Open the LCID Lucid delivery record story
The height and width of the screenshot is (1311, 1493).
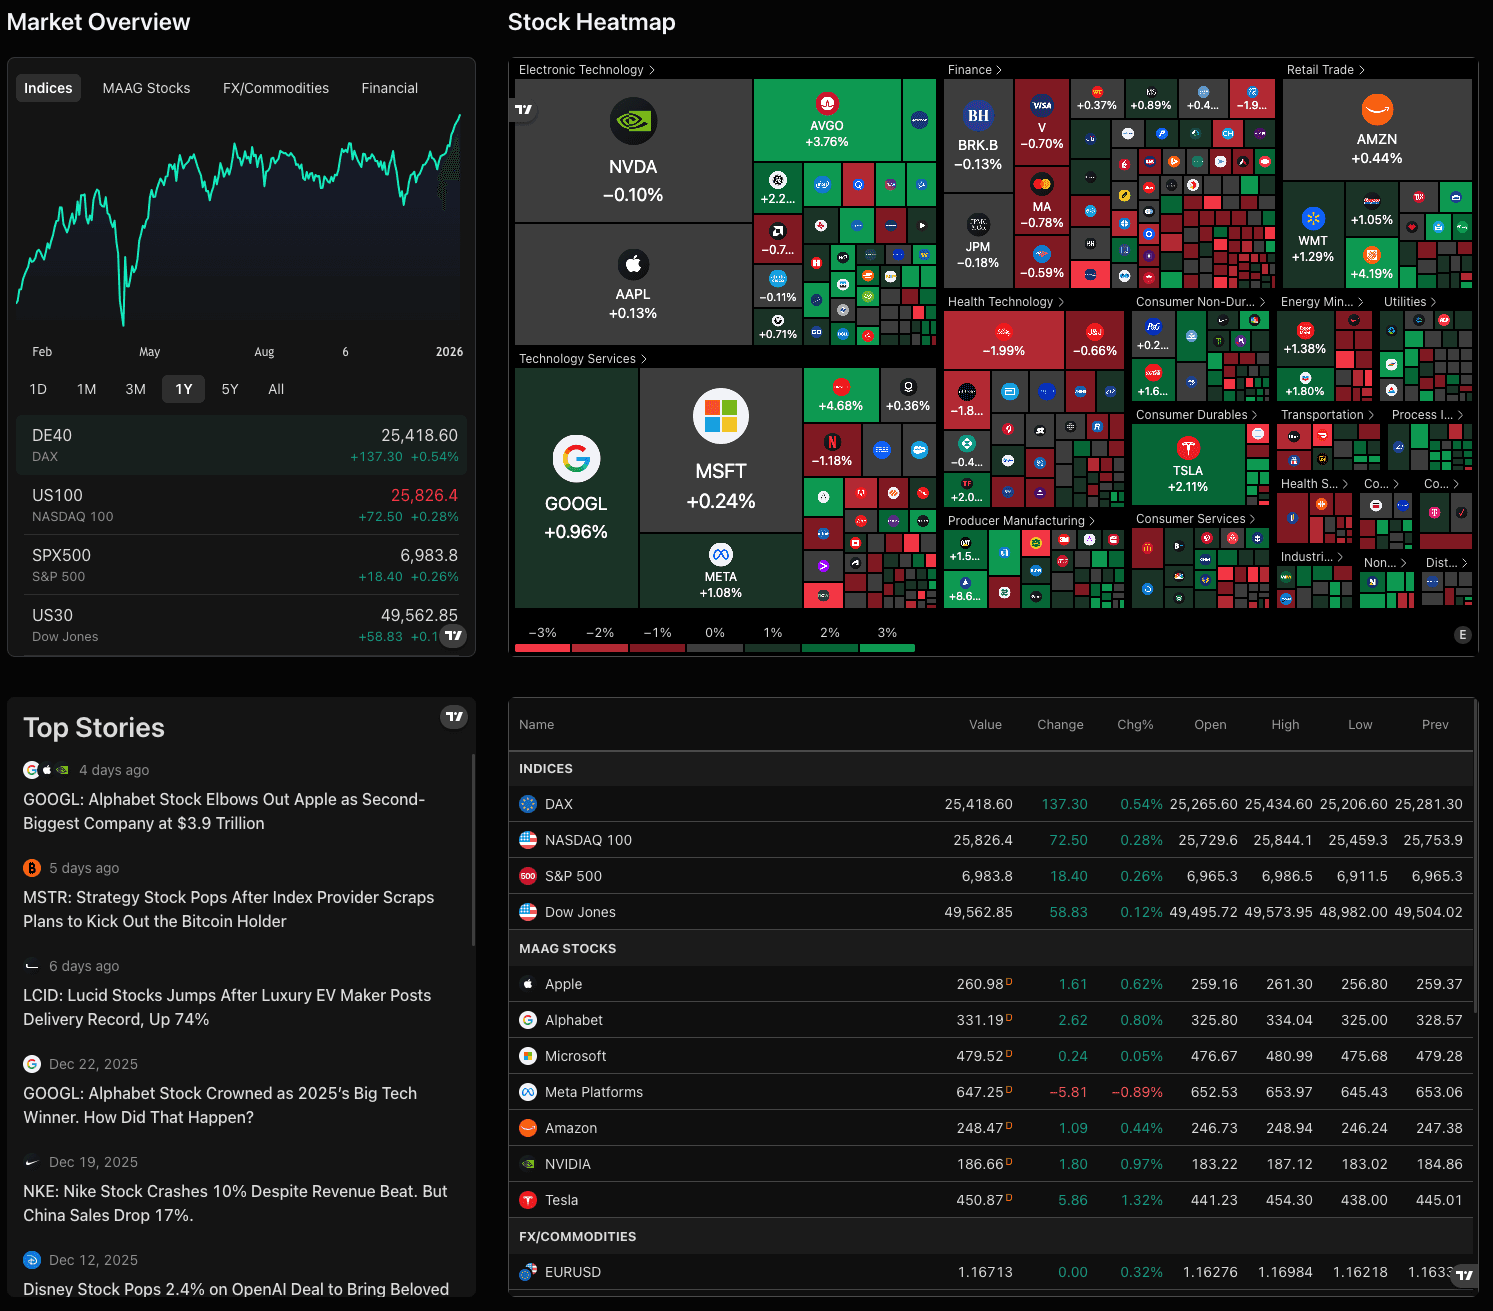(227, 1007)
